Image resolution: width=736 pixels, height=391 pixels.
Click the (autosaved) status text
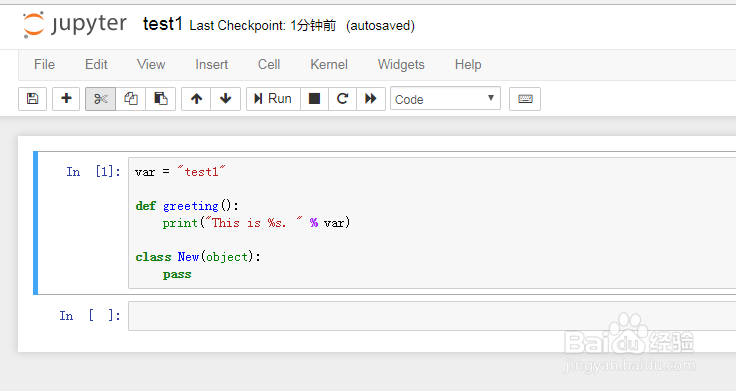coord(380,25)
